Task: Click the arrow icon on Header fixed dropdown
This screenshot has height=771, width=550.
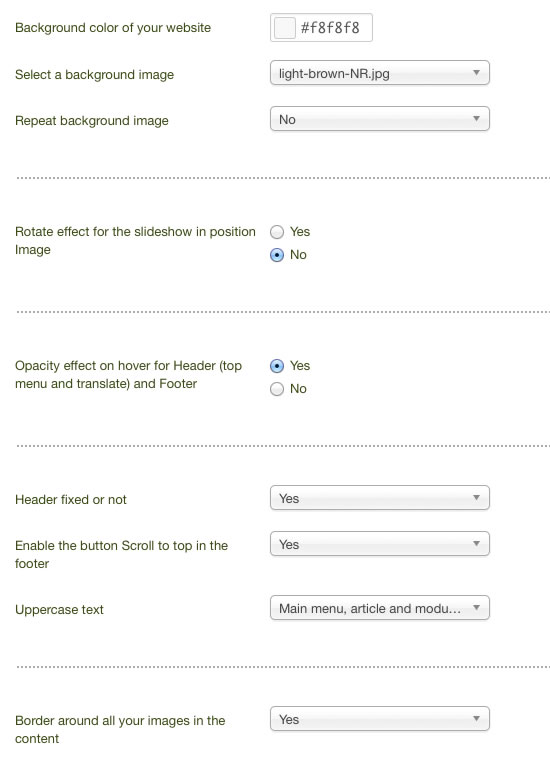Action: pos(476,498)
